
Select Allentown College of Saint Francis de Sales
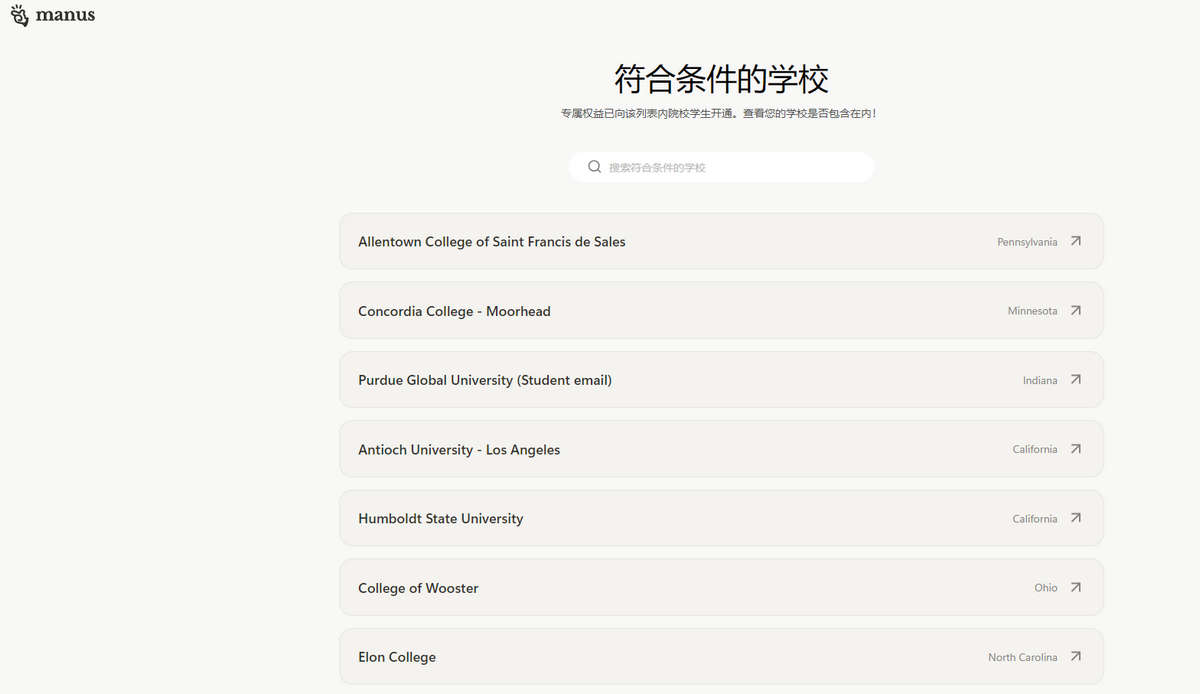[721, 241]
